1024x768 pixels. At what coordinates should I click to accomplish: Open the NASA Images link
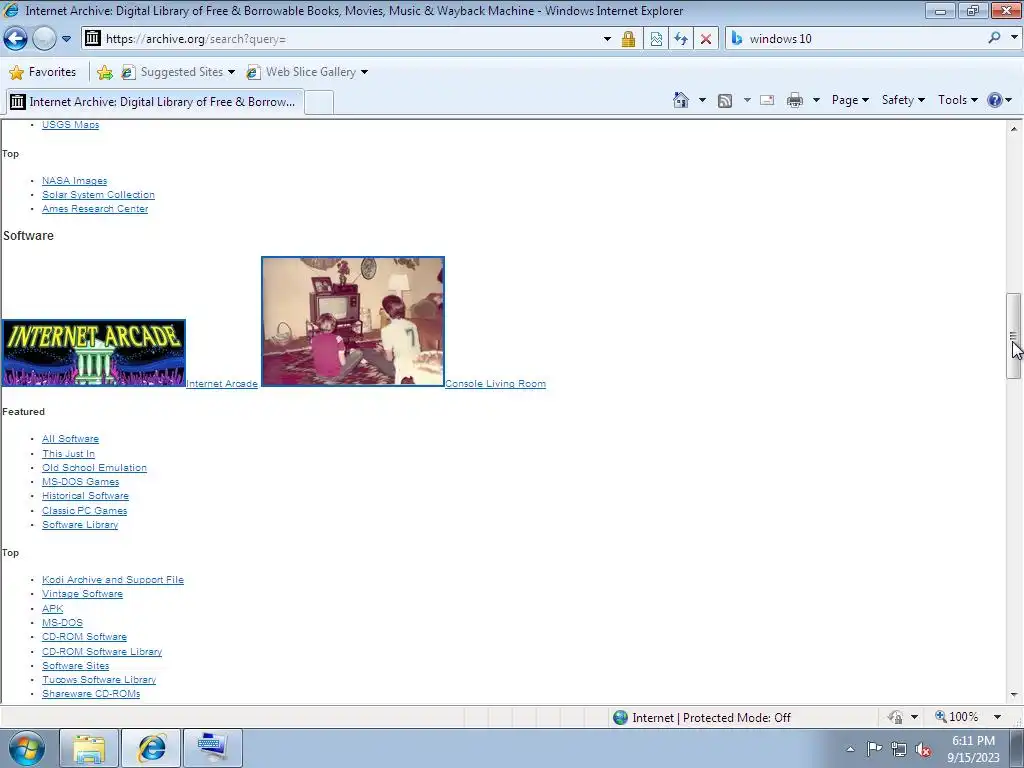[x=74, y=180]
